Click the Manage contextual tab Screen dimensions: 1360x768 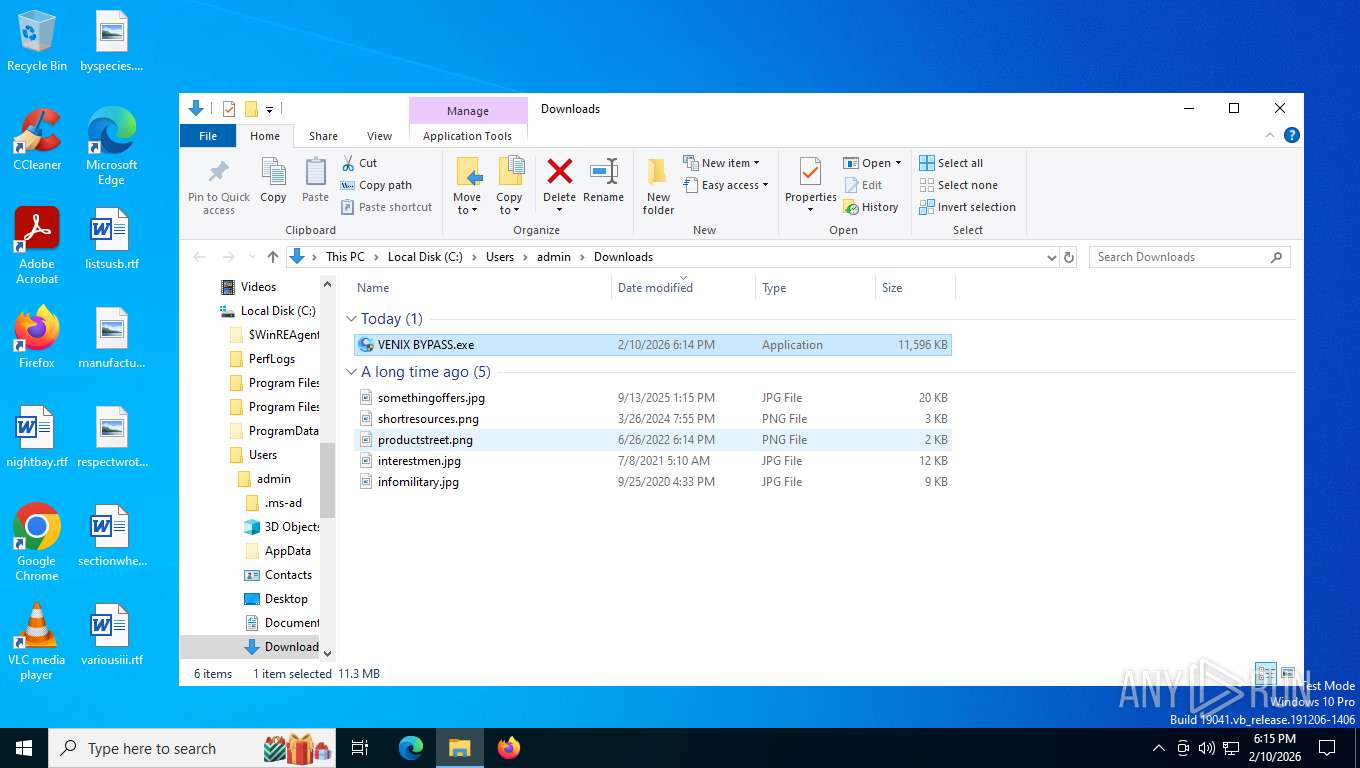tap(468, 110)
